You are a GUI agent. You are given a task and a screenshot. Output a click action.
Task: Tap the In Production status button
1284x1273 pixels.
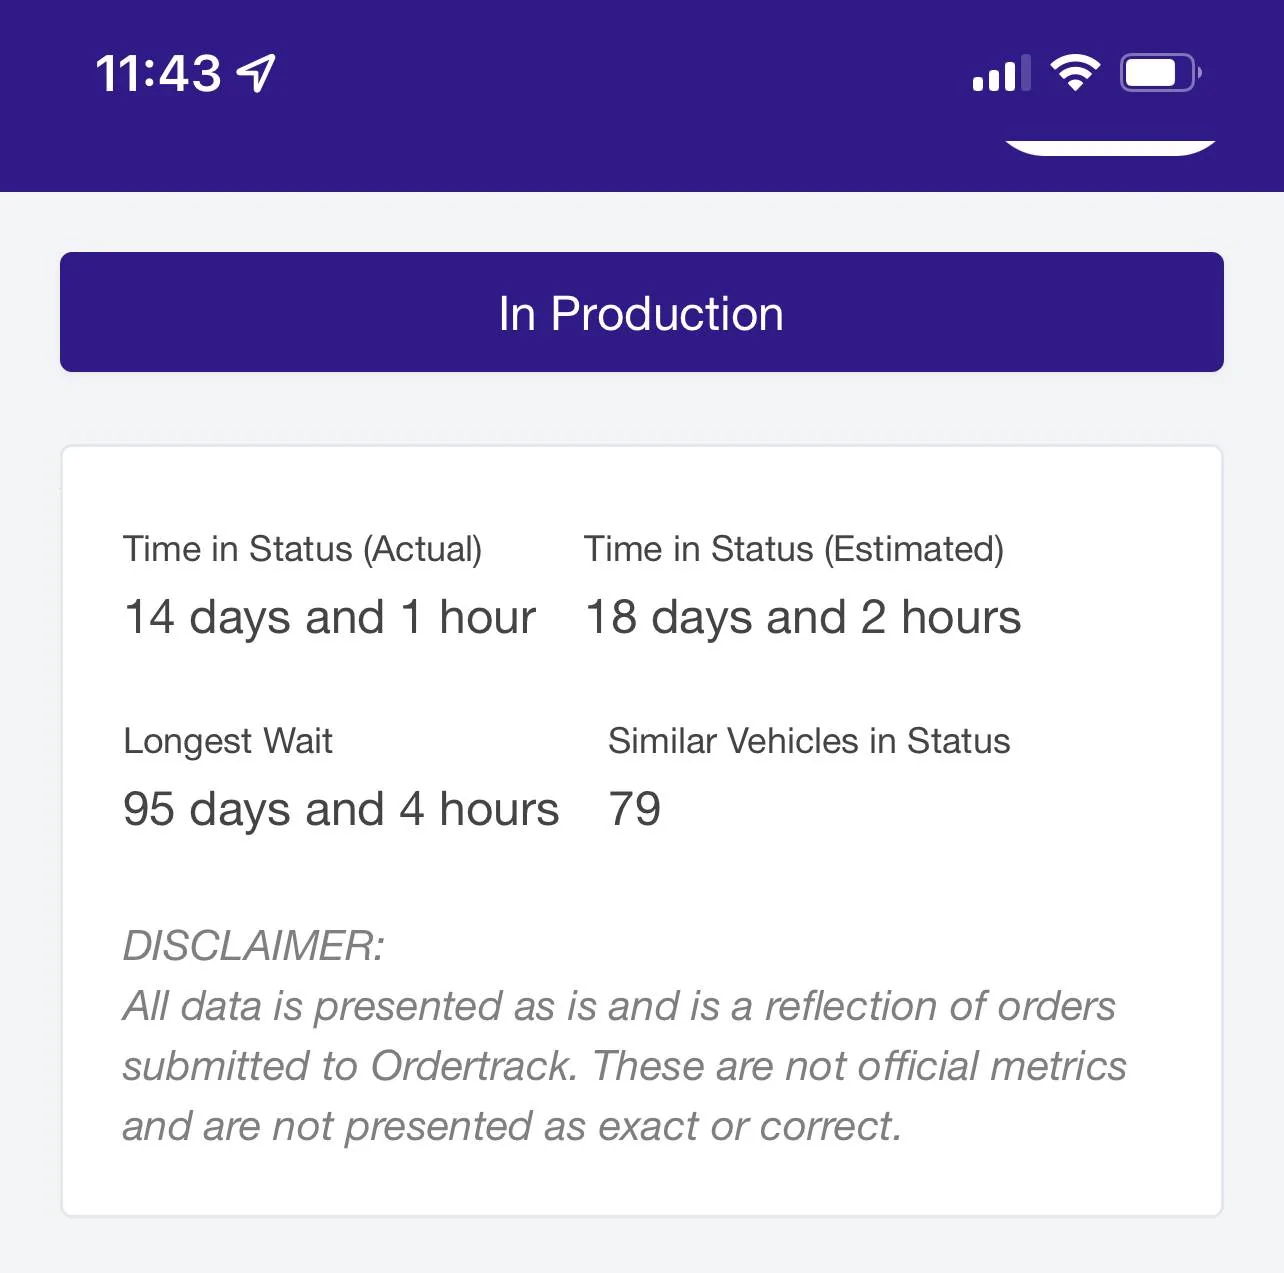(x=642, y=313)
